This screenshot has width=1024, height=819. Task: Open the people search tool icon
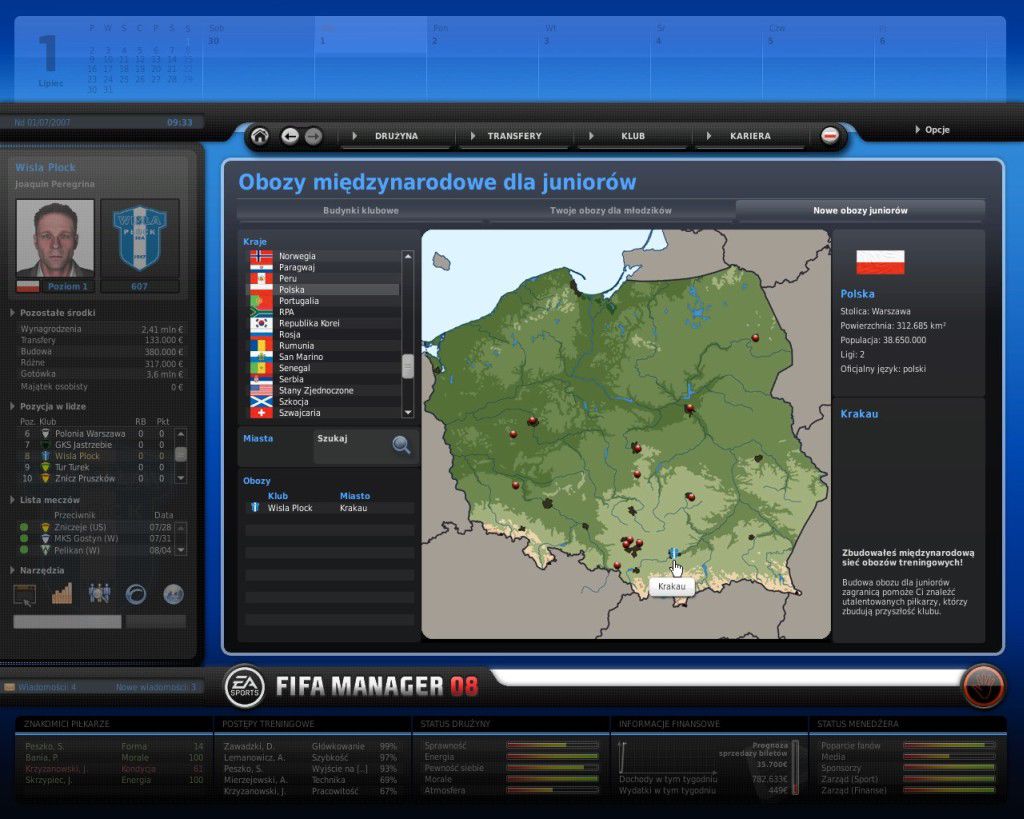coord(99,594)
